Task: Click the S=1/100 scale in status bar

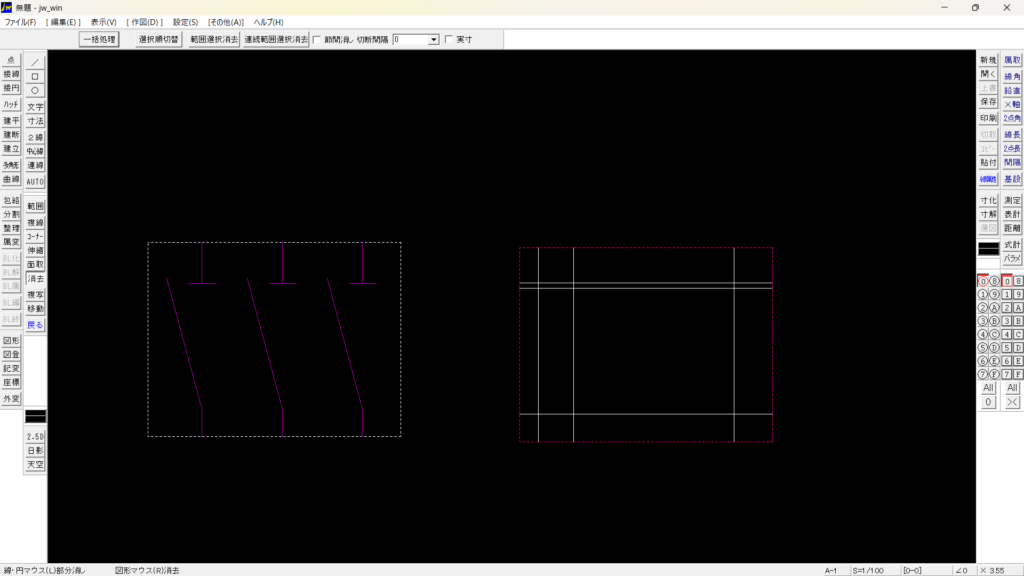Action: coord(868,570)
